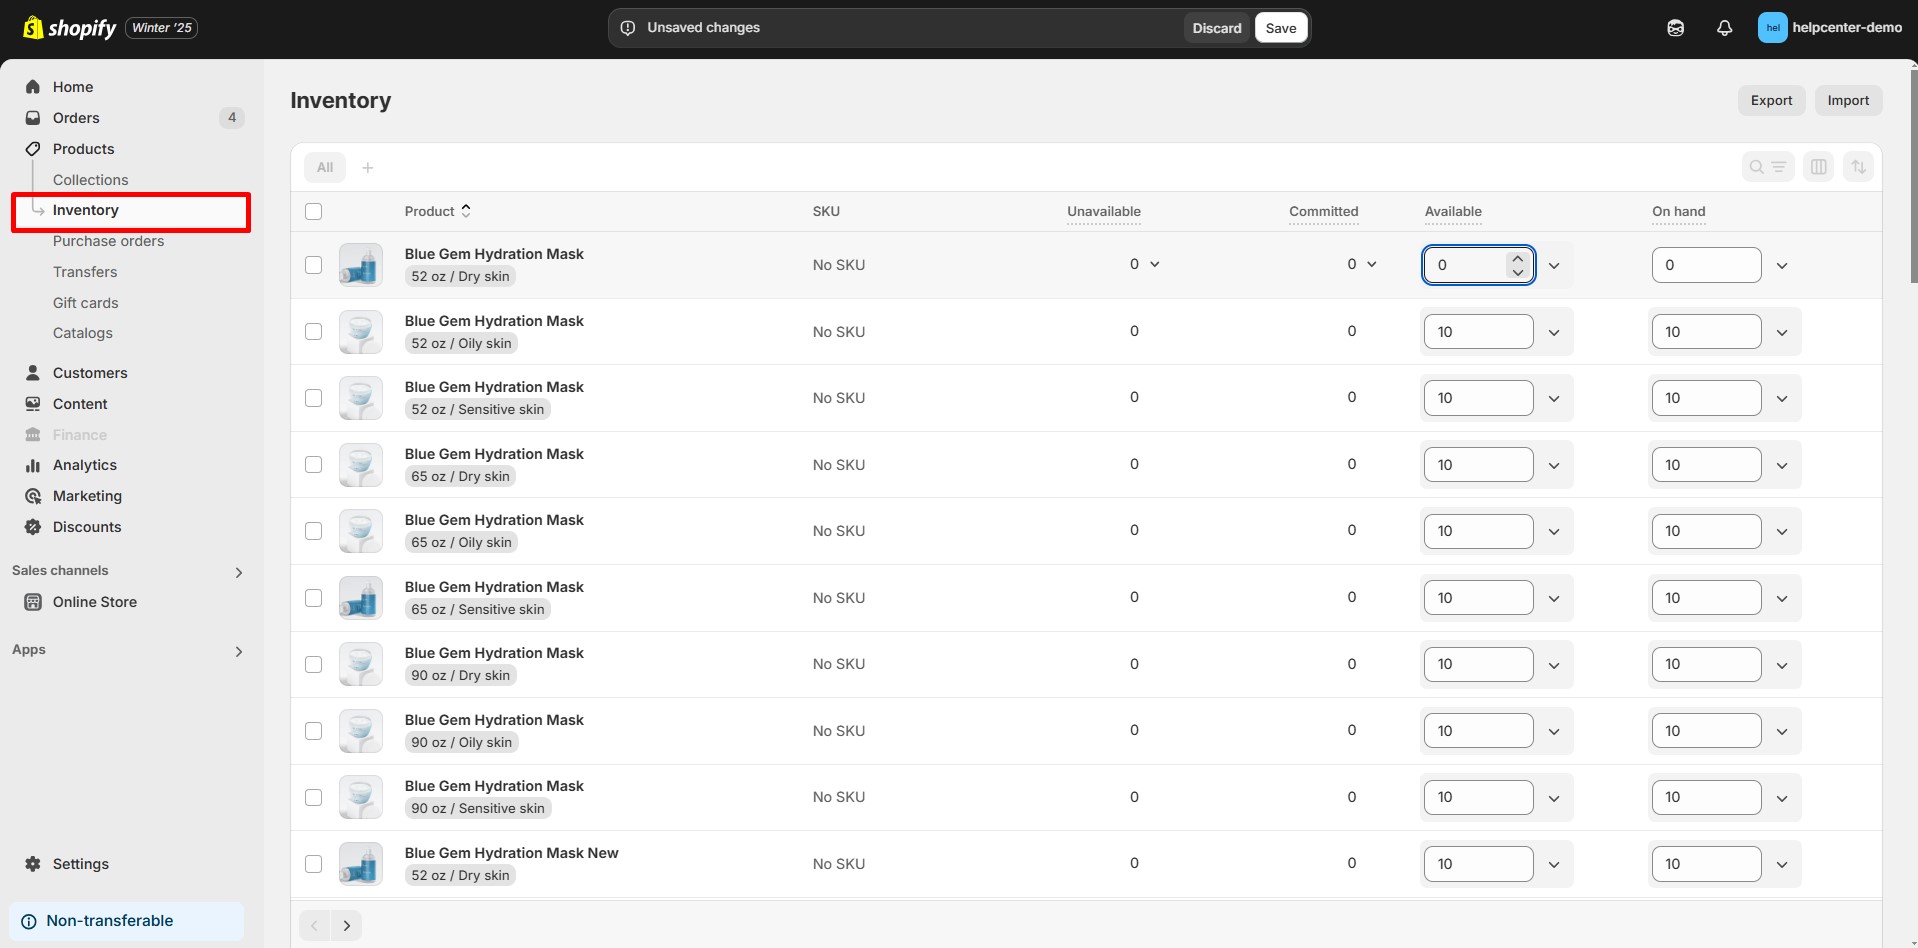
Task: Click the plus icon to add a view
Action: tap(368, 167)
